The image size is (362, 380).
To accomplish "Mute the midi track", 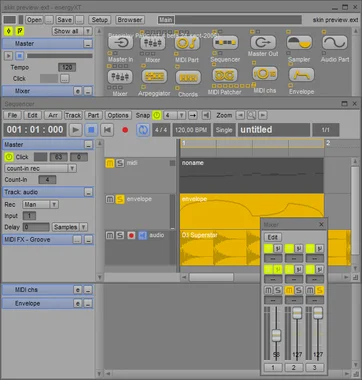I will [x=110, y=163].
